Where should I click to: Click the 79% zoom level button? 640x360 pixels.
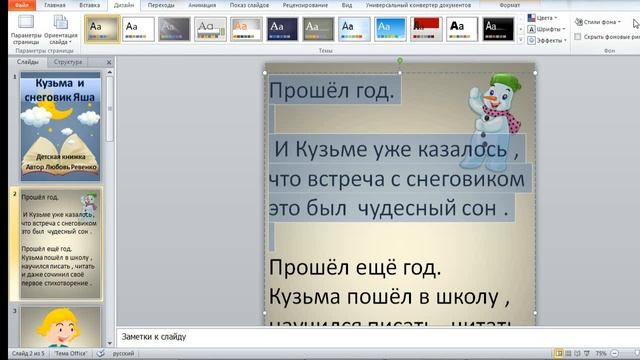pos(600,353)
